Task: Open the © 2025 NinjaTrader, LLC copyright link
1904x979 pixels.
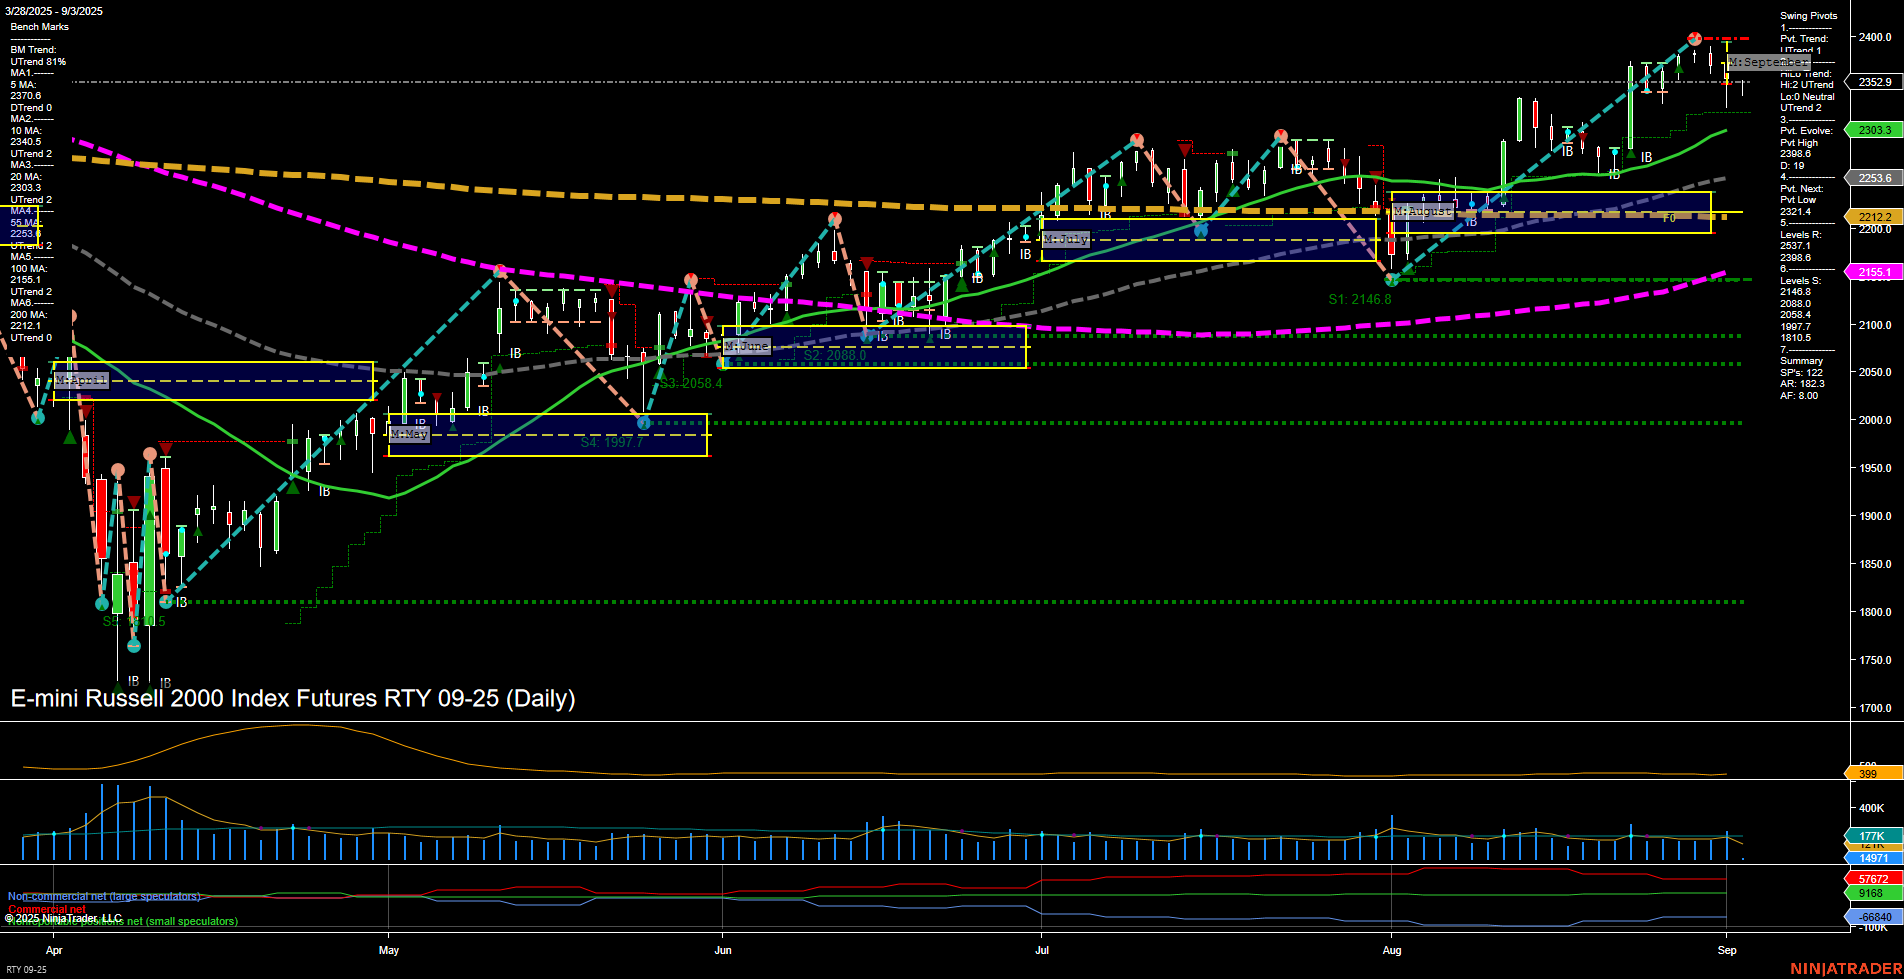Action: (x=64, y=917)
